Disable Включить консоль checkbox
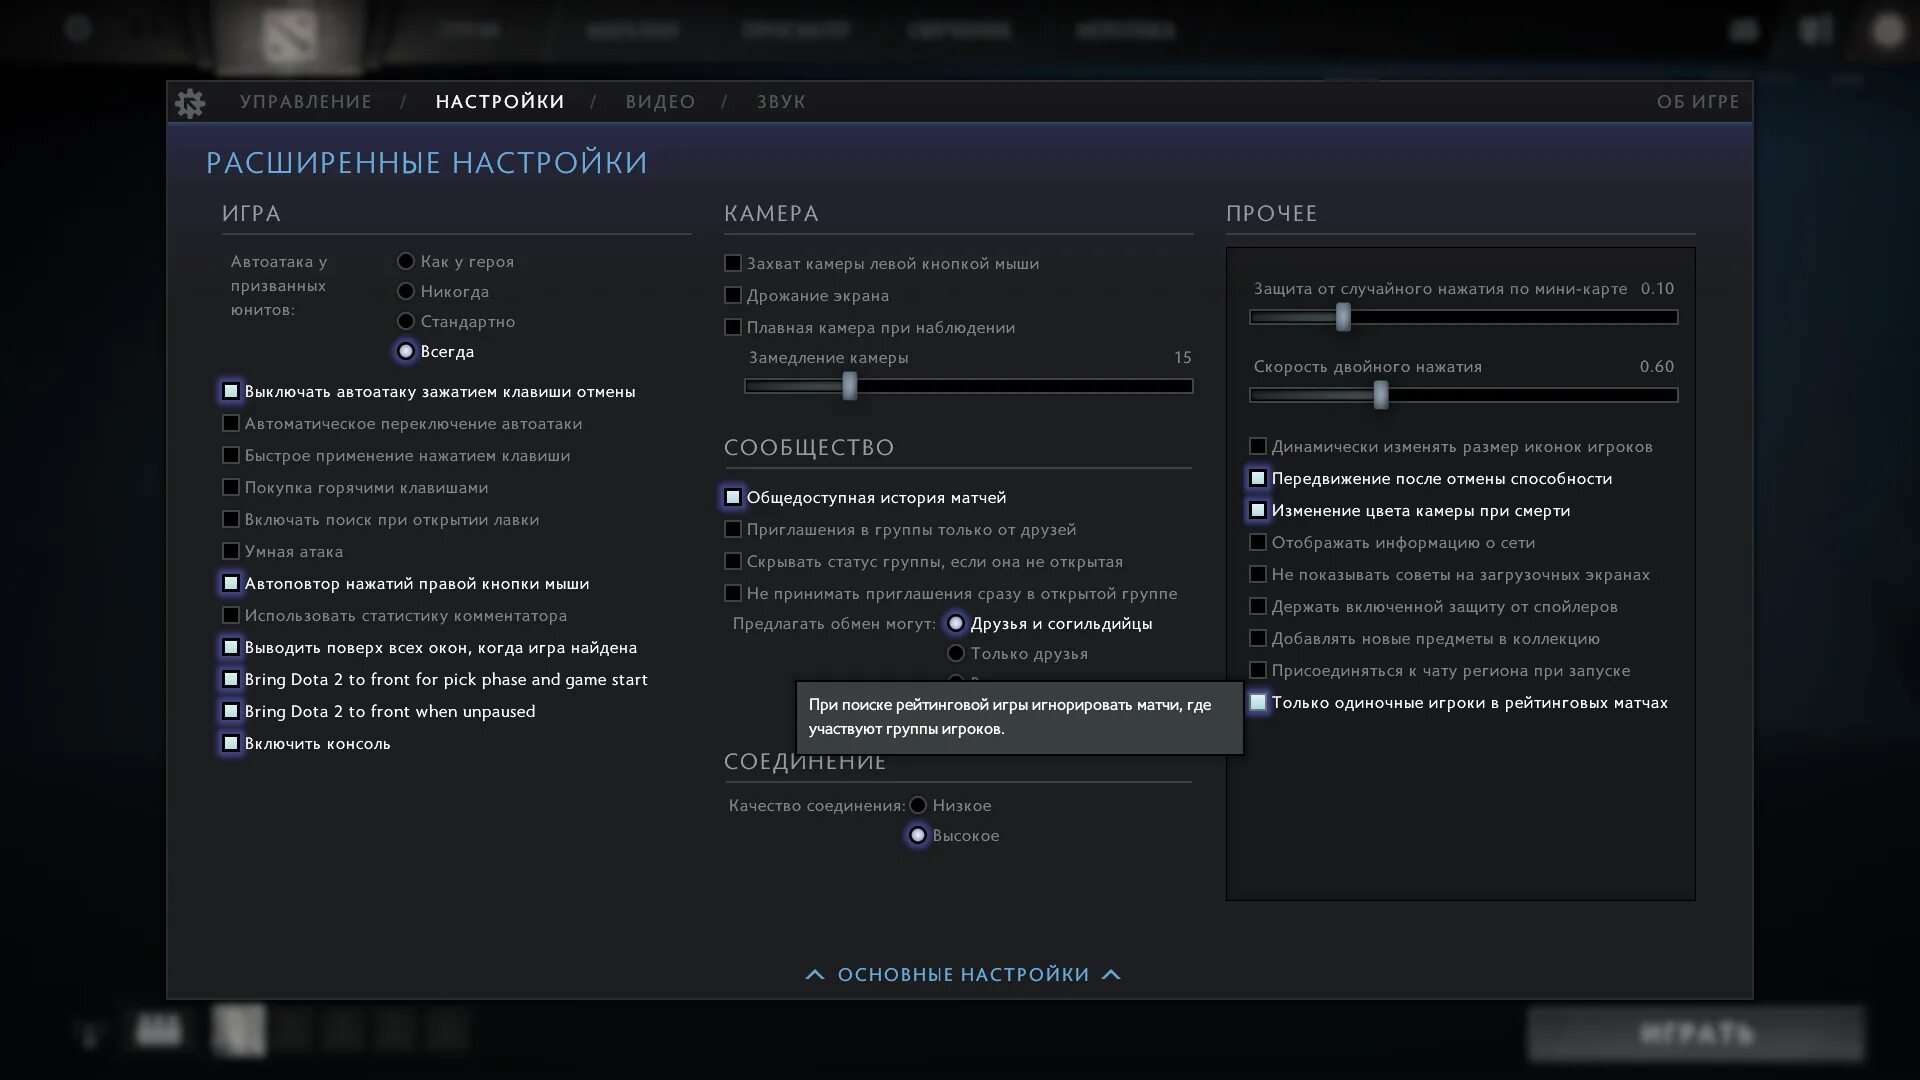Image resolution: width=1920 pixels, height=1080 pixels. [x=231, y=743]
